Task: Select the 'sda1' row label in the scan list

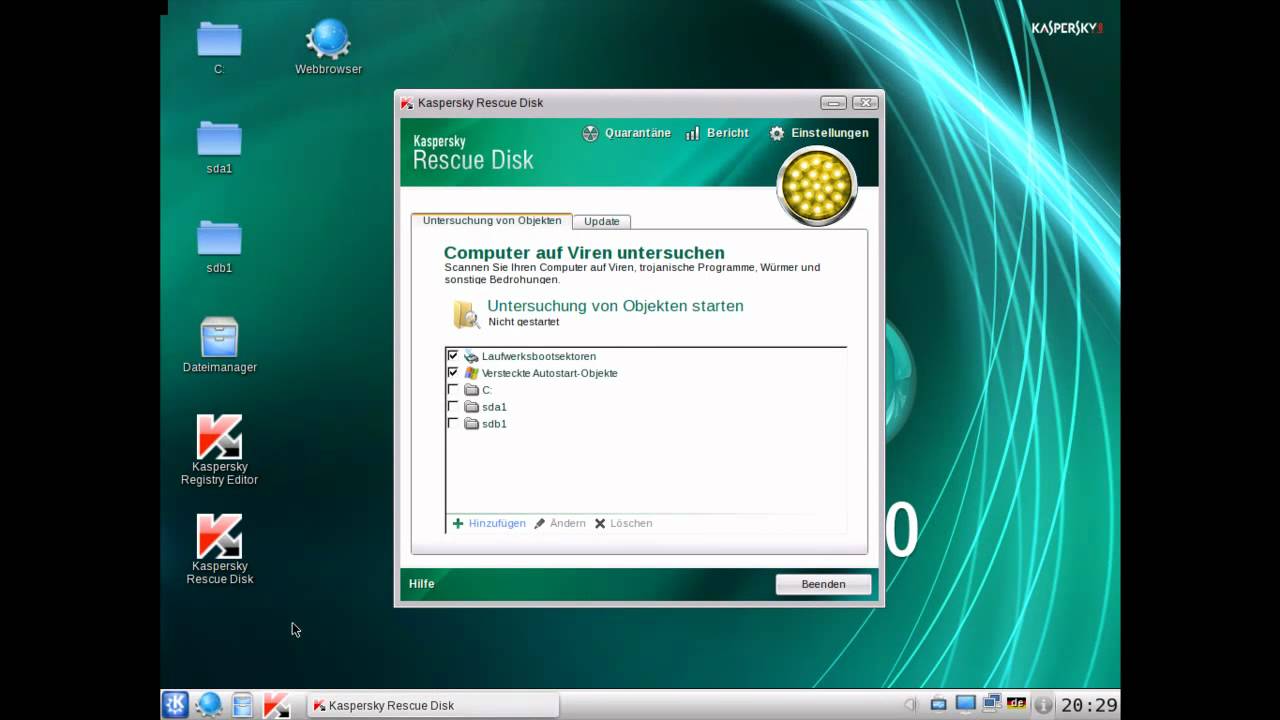Action: 494,407
